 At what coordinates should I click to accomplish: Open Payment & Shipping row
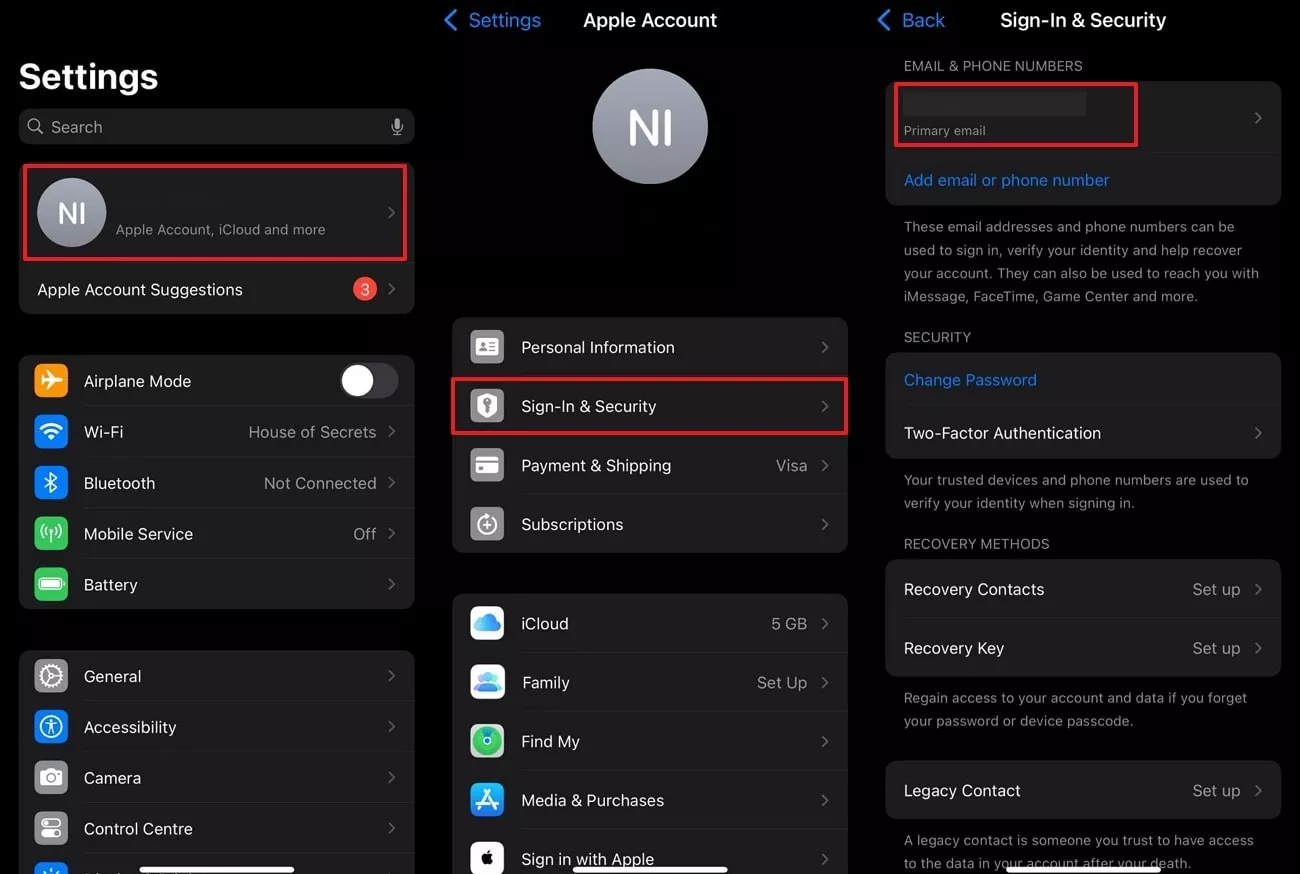coord(650,465)
